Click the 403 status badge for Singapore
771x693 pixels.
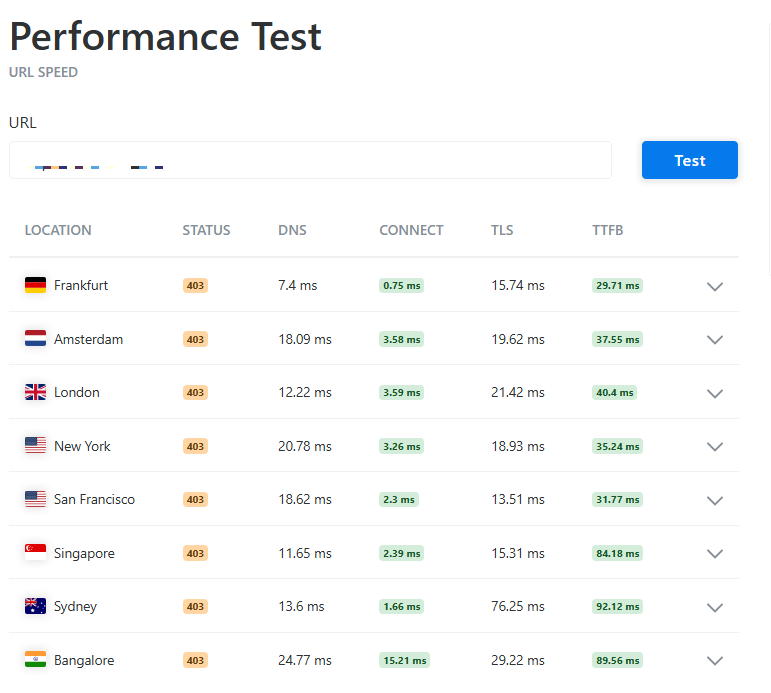pos(195,553)
